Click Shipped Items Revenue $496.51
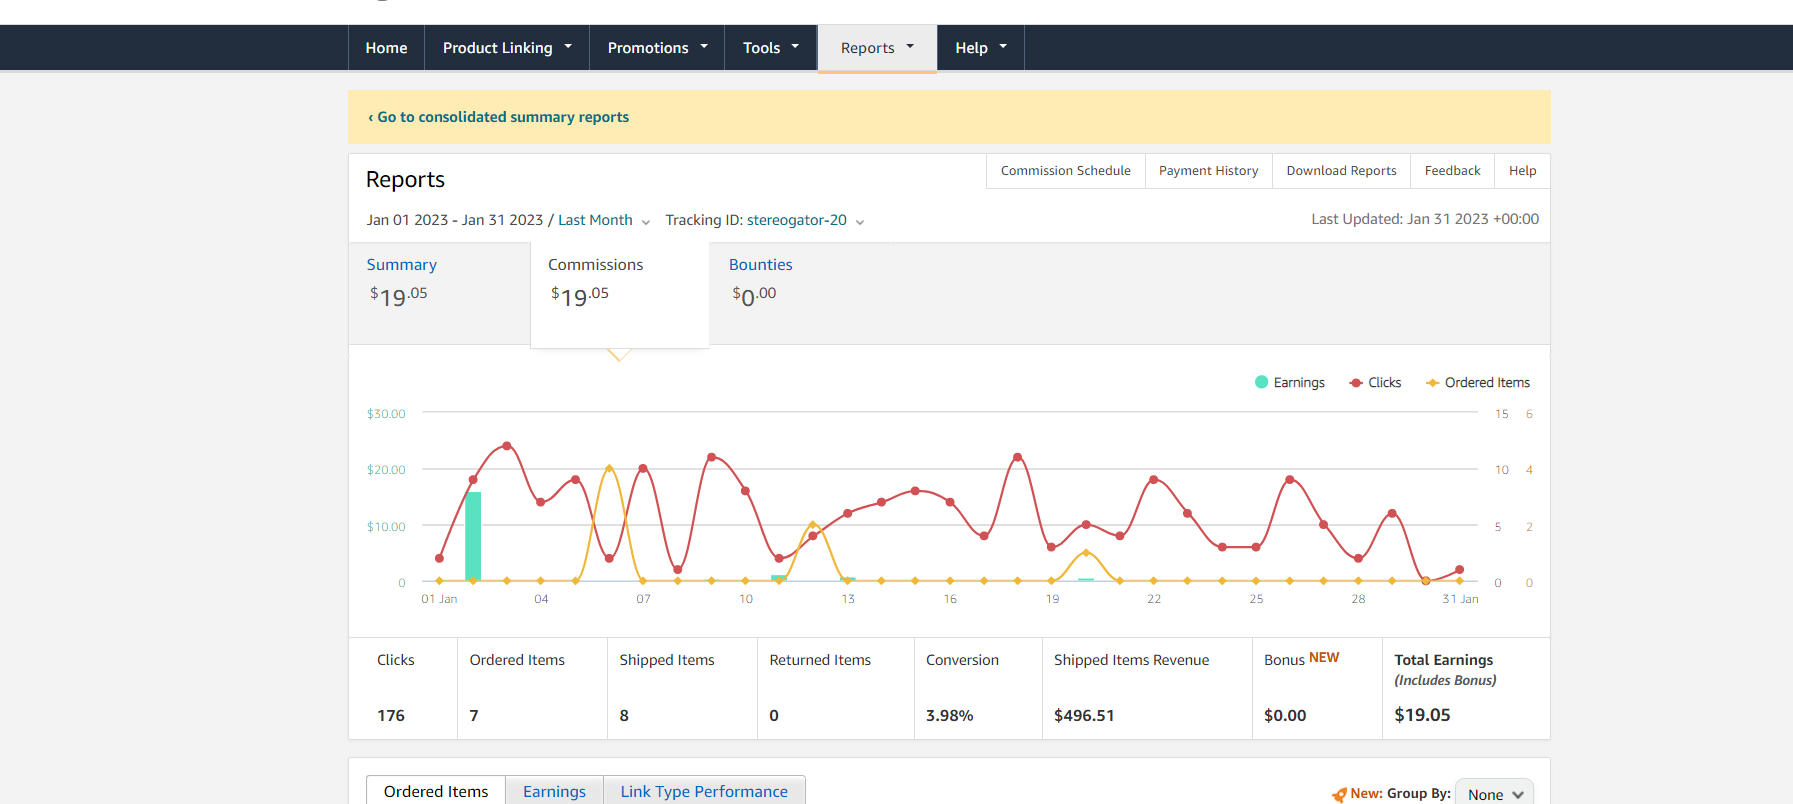The width and height of the screenshot is (1793, 804). coord(1084,716)
